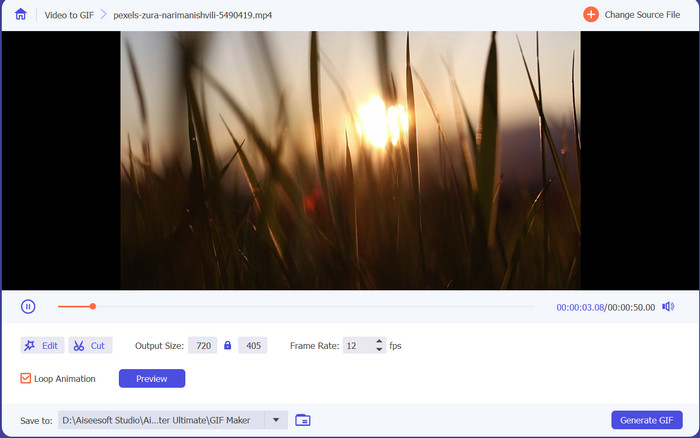The image size is (700, 438).
Task: Click the playback progress slider handle
Action: coord(92,307)
